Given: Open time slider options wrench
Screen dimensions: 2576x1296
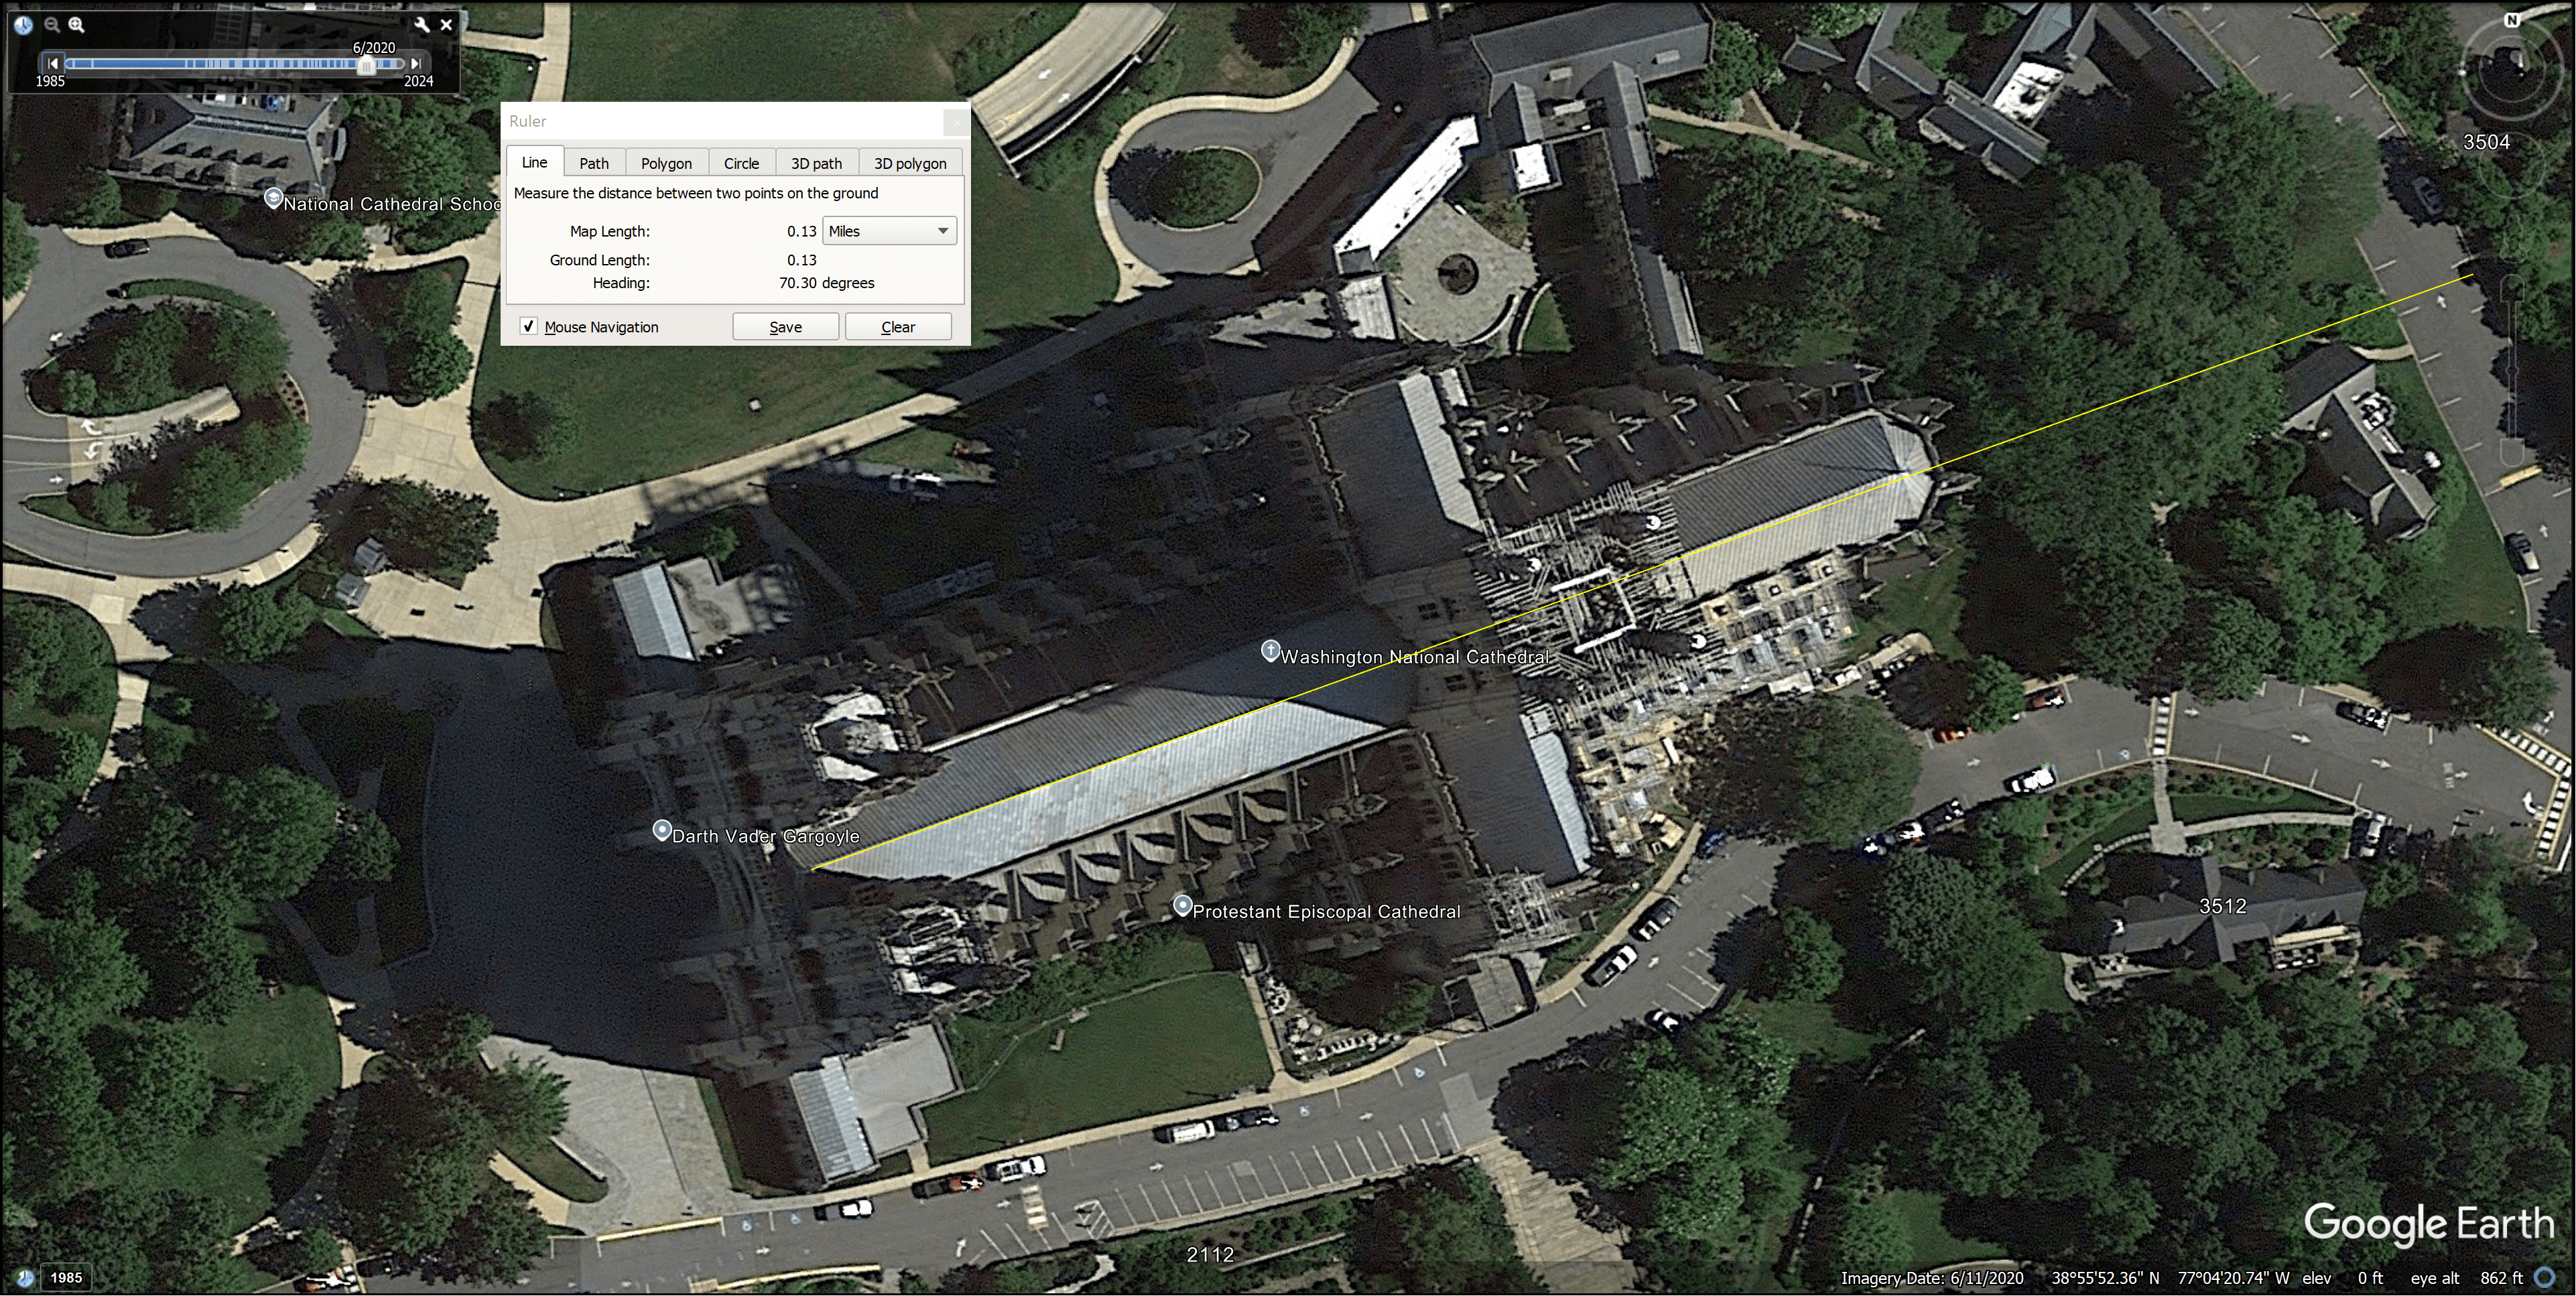Looking at the screenshot, I should point(421,25).
